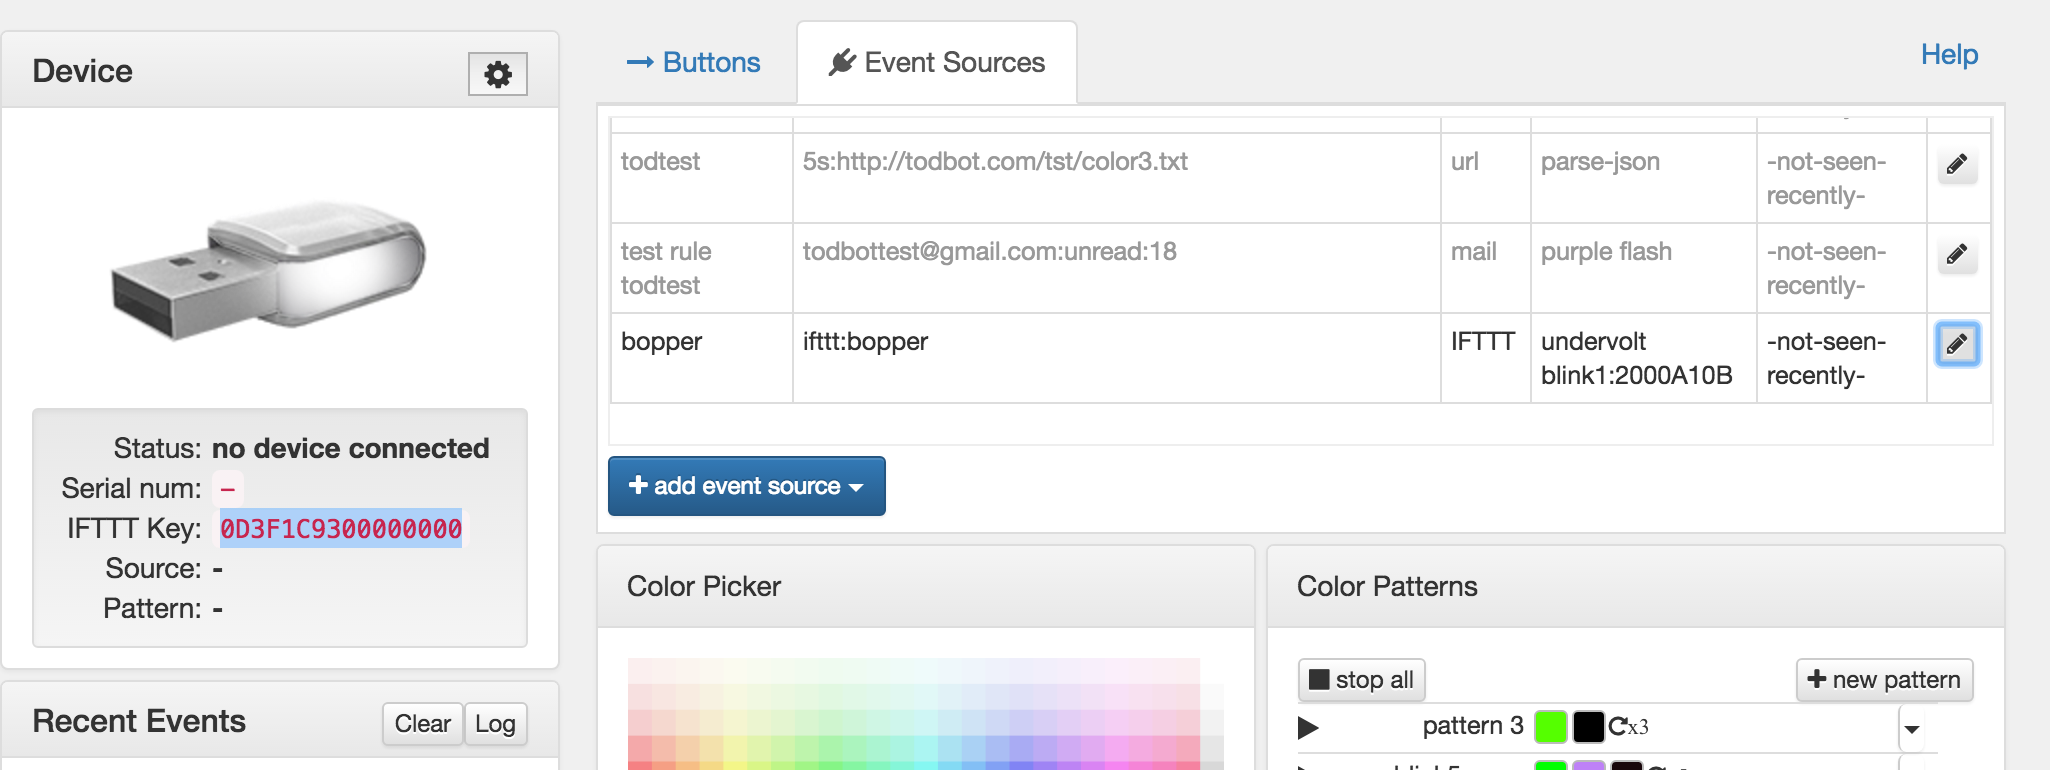Open device settings gear menu
The image size is (2050, 770).
point(497,74)
